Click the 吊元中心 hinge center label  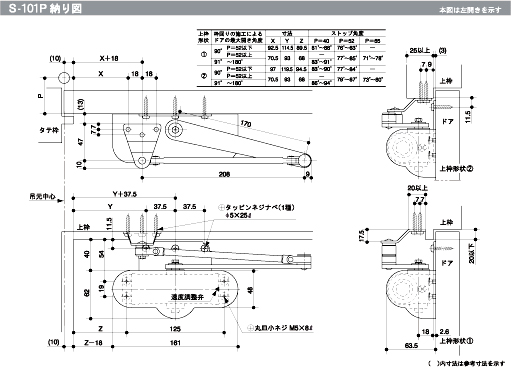pyautogui.click(x=42, y=197)
